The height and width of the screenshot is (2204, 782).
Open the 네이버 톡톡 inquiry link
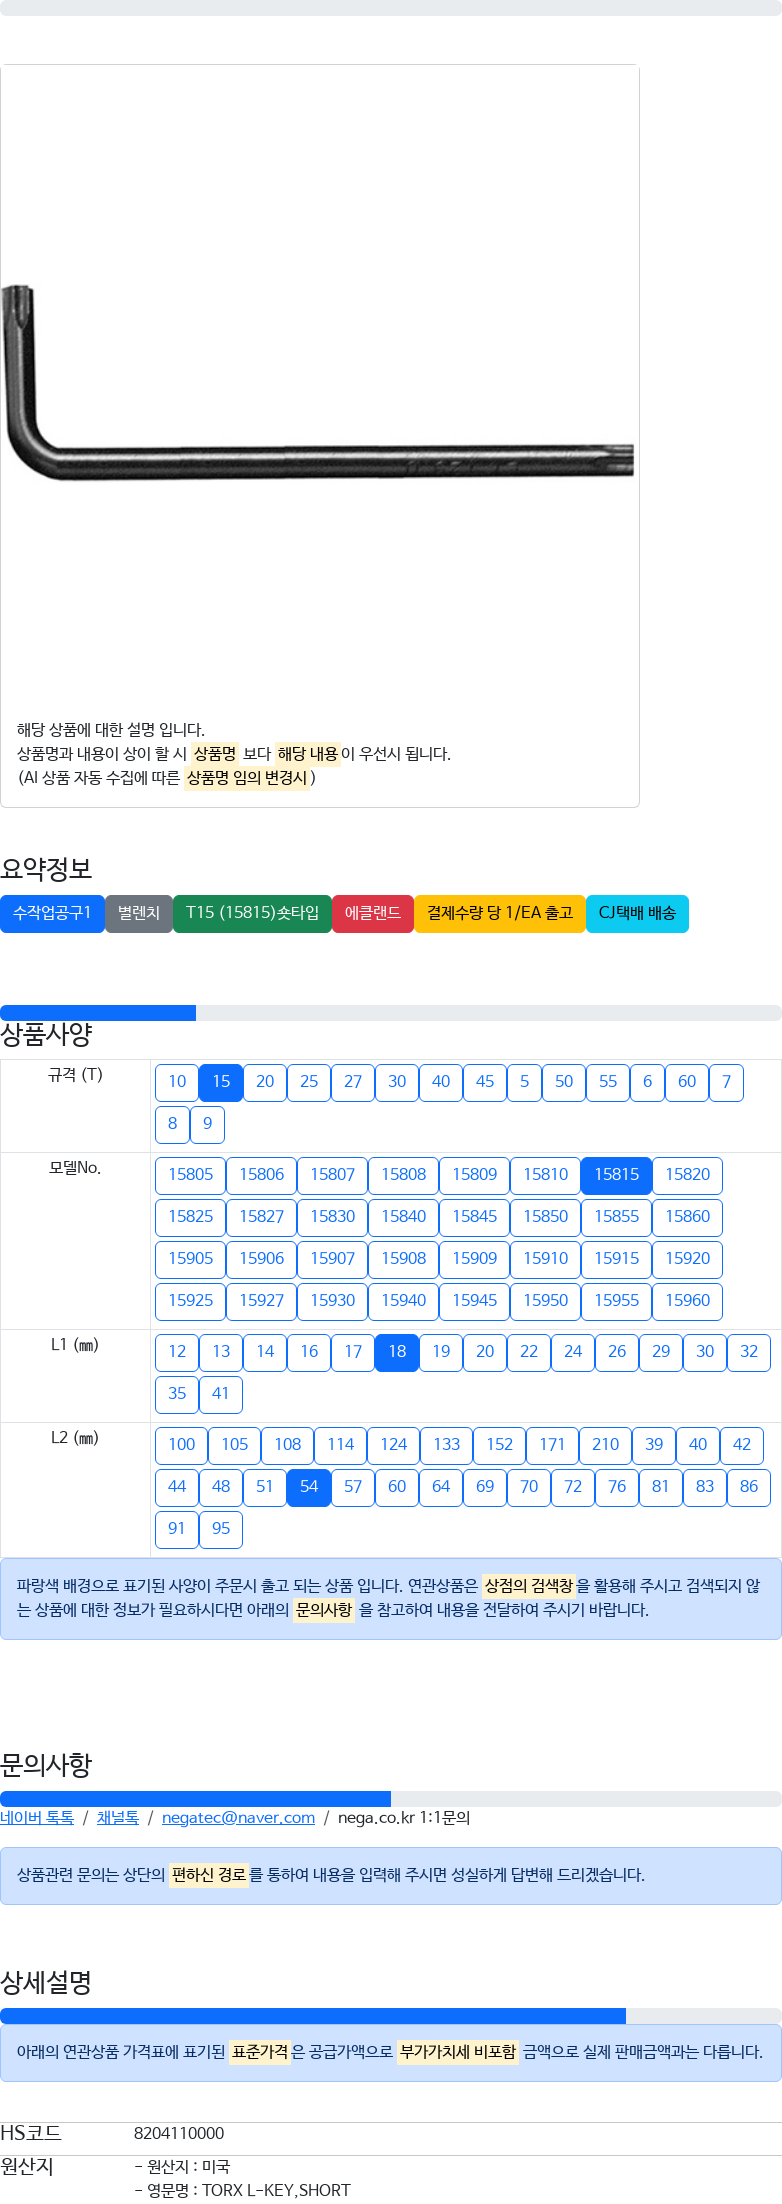coord(37,1818)
